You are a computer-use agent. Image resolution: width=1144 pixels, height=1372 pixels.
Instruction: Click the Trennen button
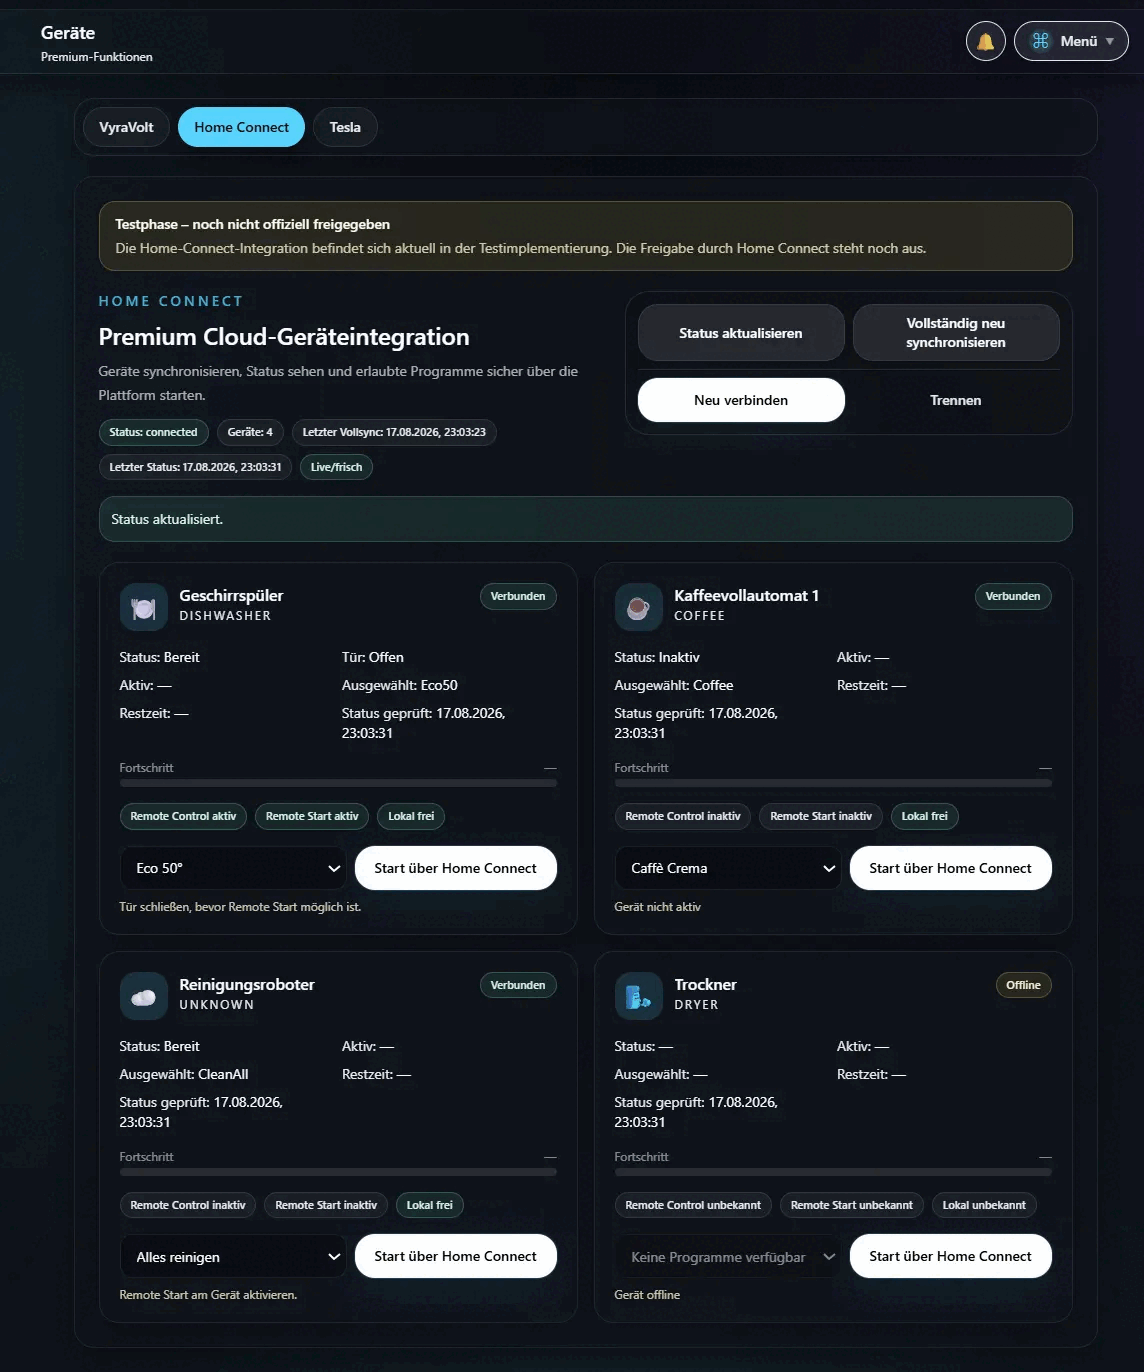956,400
